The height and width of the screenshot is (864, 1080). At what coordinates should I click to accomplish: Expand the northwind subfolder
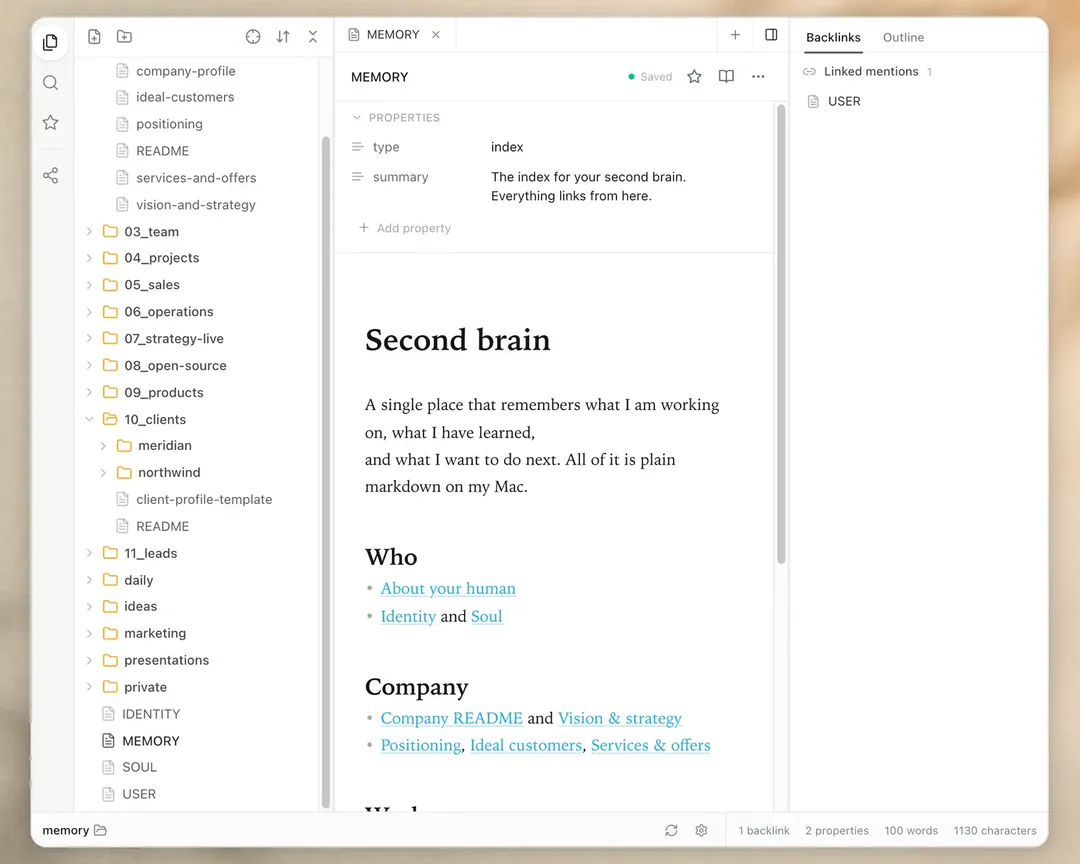pyautogui.click(x=103, y=473)
